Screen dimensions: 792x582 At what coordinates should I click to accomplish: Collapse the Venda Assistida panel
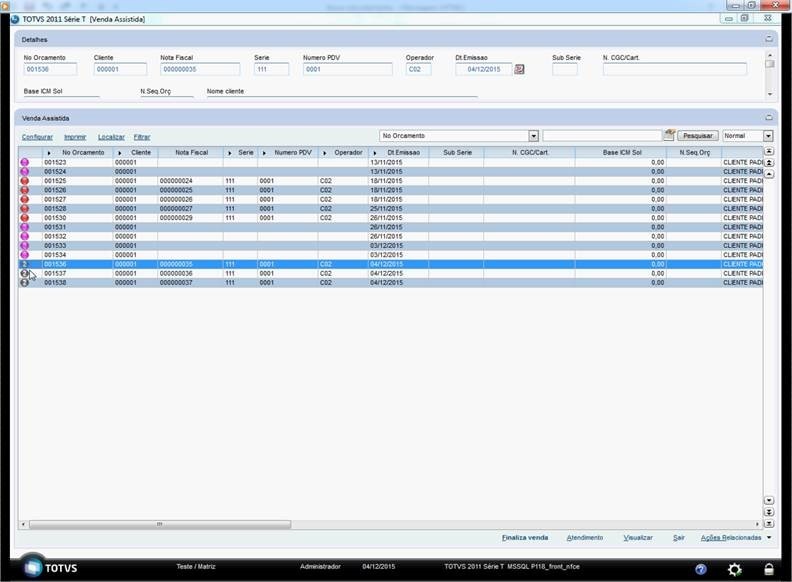click(769, 117)
